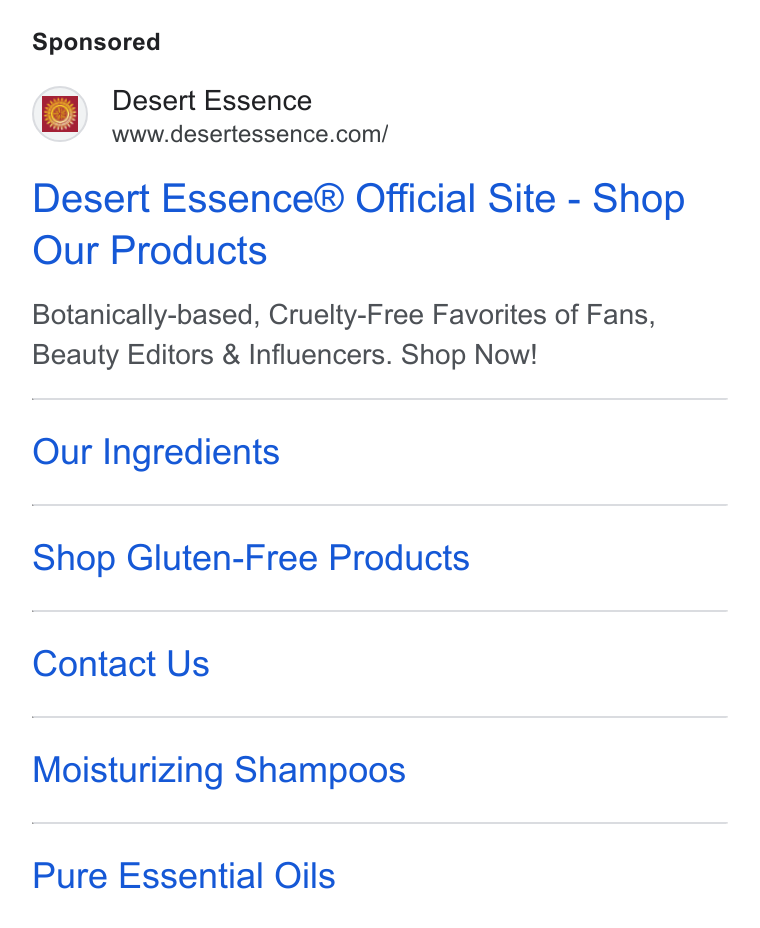Click the ad description mentioning Cruelty-Free Favorites
760x928 pixels.
pyautogui.click(x=344, y=334)
